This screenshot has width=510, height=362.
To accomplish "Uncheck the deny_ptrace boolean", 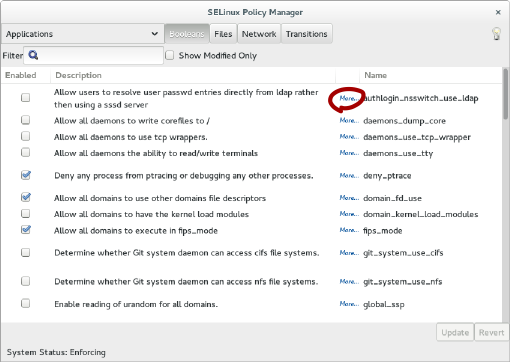I will coord(25,175).
